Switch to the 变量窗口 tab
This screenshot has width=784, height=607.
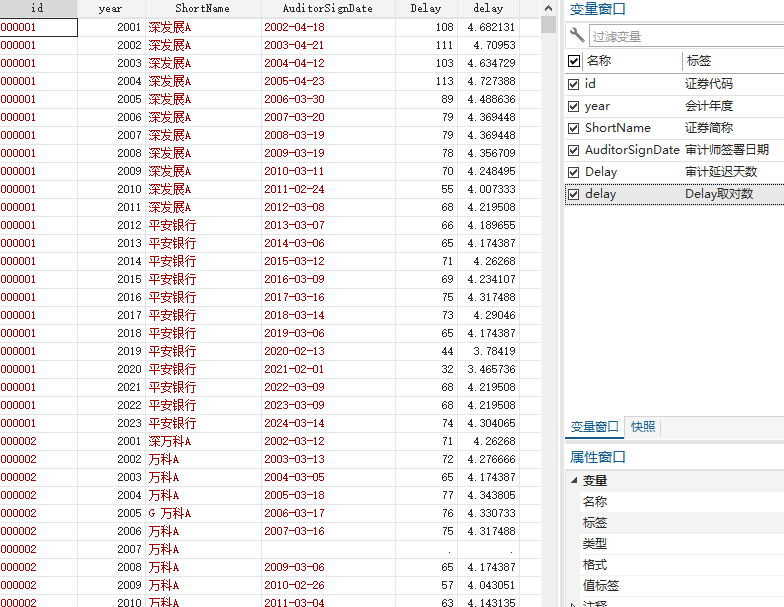(594, 427)
